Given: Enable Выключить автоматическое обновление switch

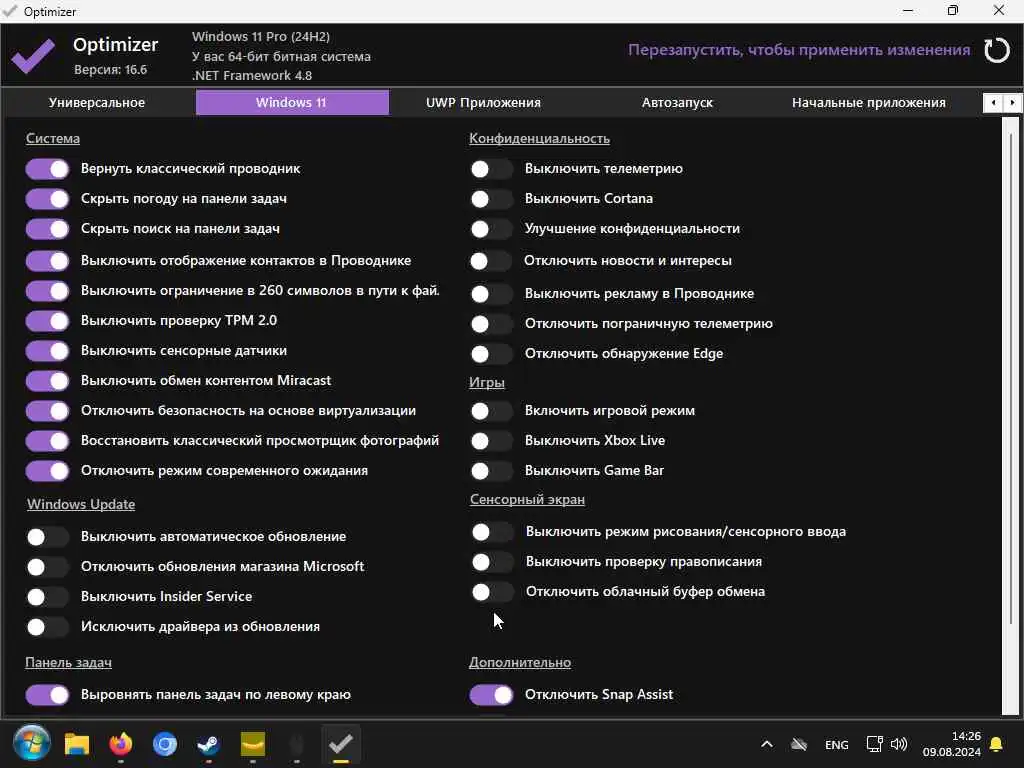Looking at the screenshot, I should [x=47, y=537].
